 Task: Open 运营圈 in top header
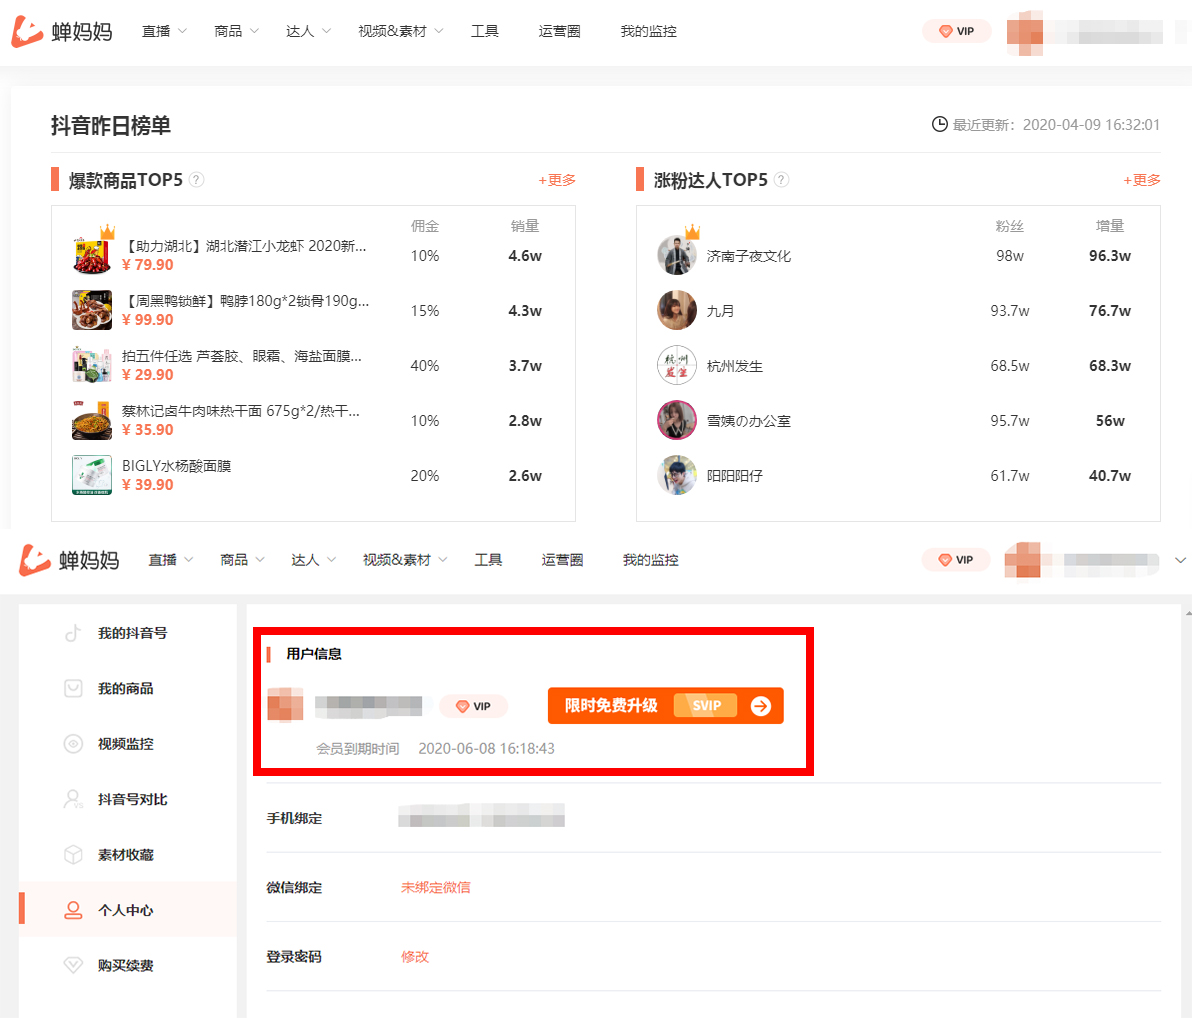pyautogui.click(x=560, y=31)
